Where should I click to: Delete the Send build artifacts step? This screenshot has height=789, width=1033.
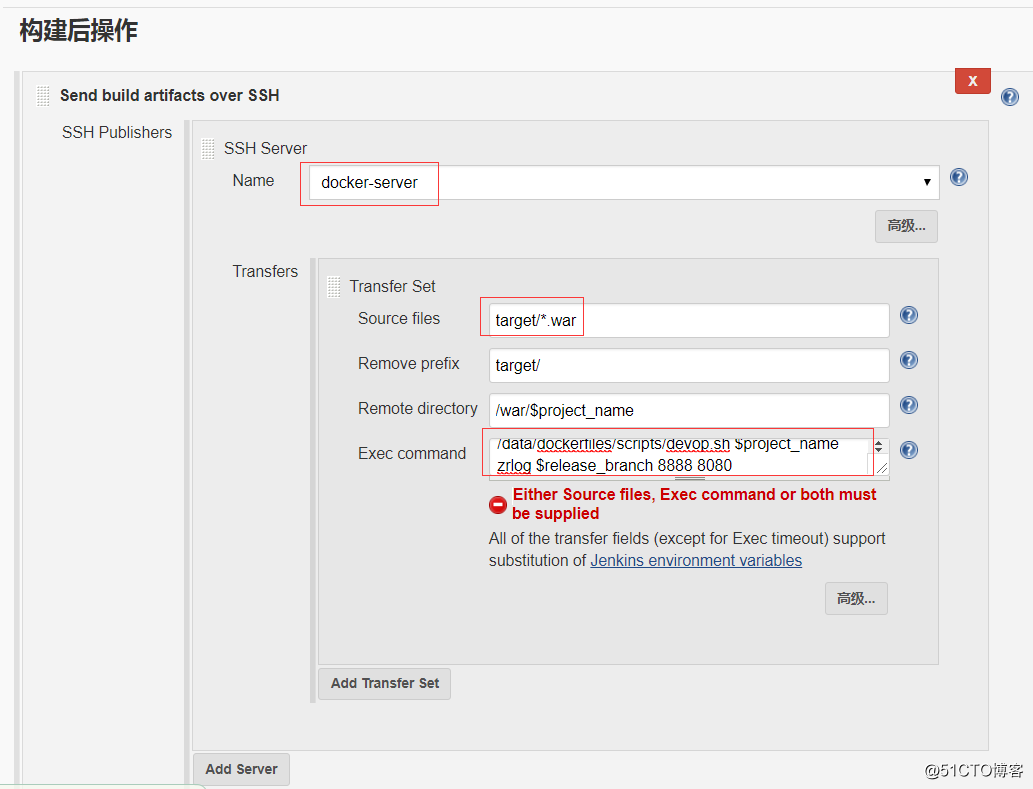pyautogui.click(x=972, y=81)
